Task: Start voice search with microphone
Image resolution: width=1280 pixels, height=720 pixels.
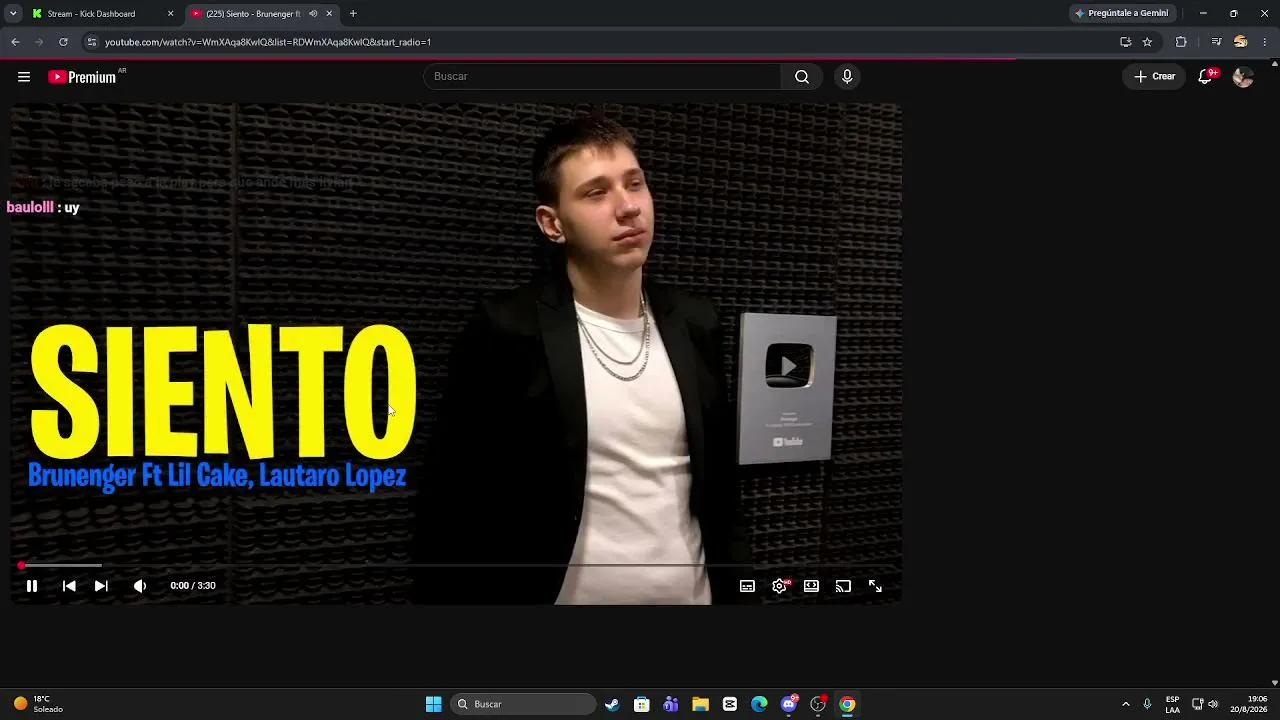Action: [847, 77]
